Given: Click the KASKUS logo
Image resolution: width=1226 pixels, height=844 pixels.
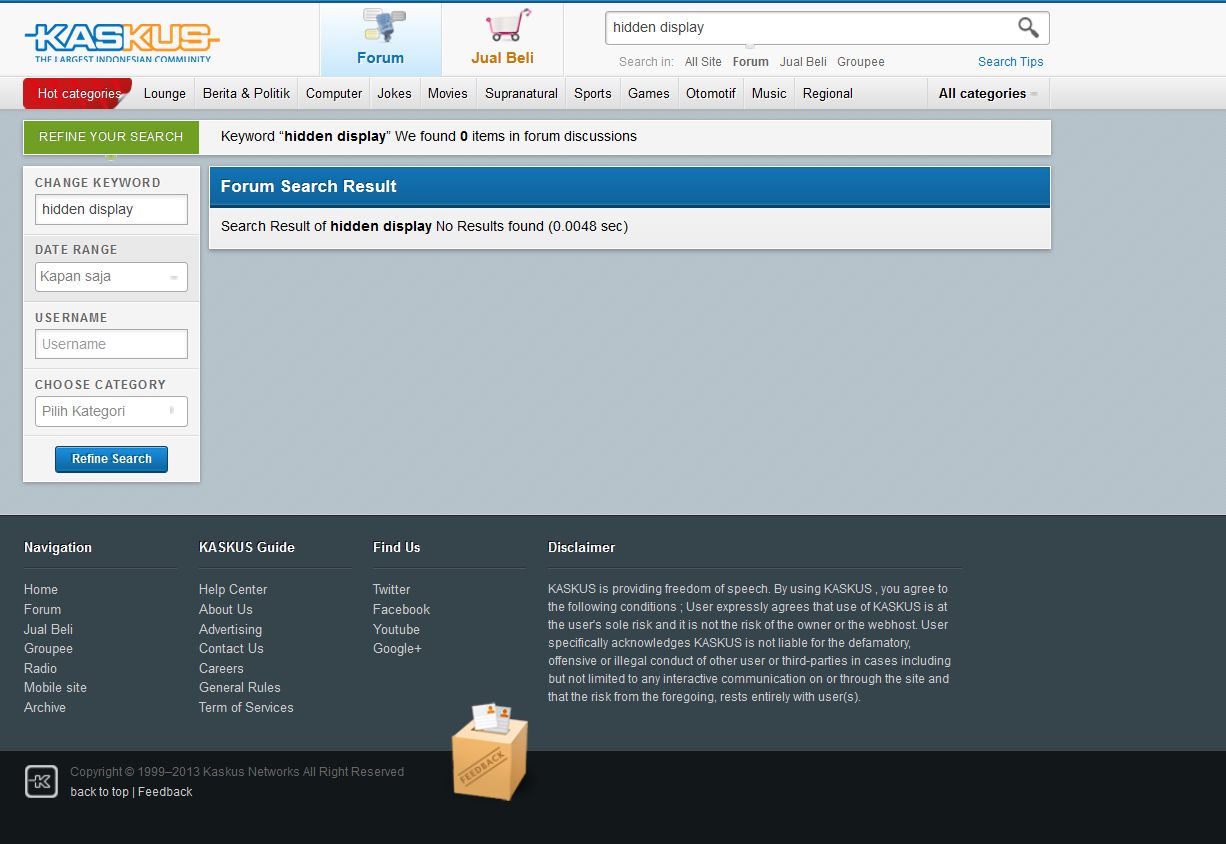Looking at the screenshot, I should tap(121, 41).
